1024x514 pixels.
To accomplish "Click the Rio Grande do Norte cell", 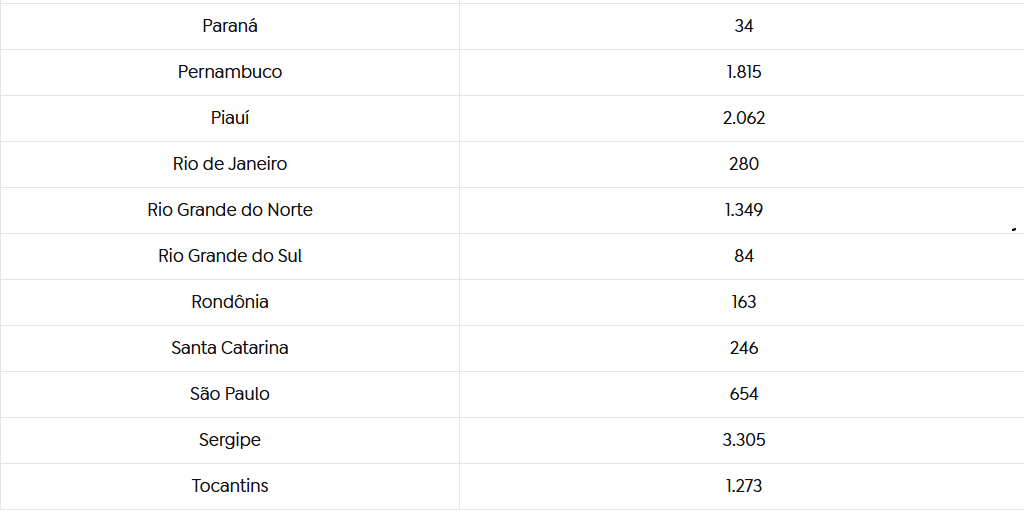I will (x=230, y=210).
